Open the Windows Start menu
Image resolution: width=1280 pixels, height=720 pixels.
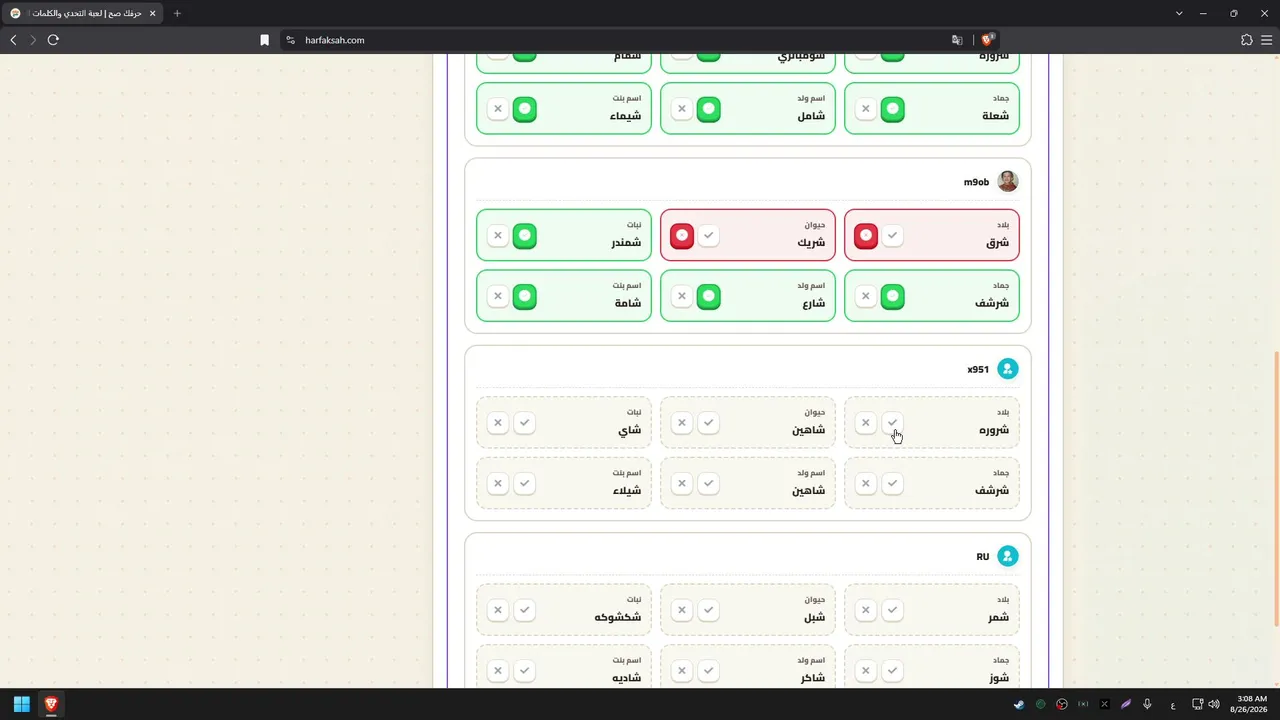21,704
